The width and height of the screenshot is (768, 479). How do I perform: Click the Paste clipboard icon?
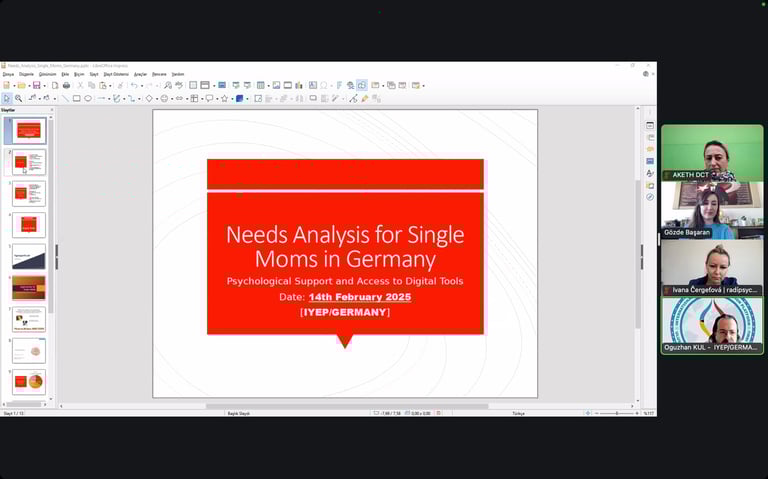pyautogui.click(x=103, y=86)
